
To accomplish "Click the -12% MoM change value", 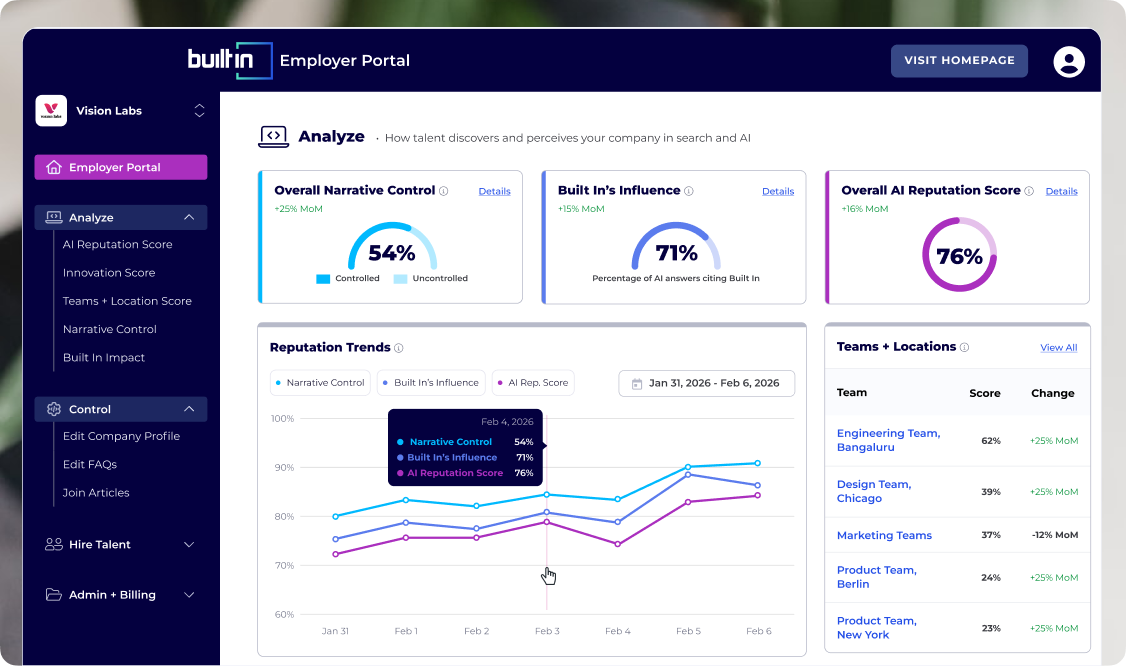I will coord(1055,535).
